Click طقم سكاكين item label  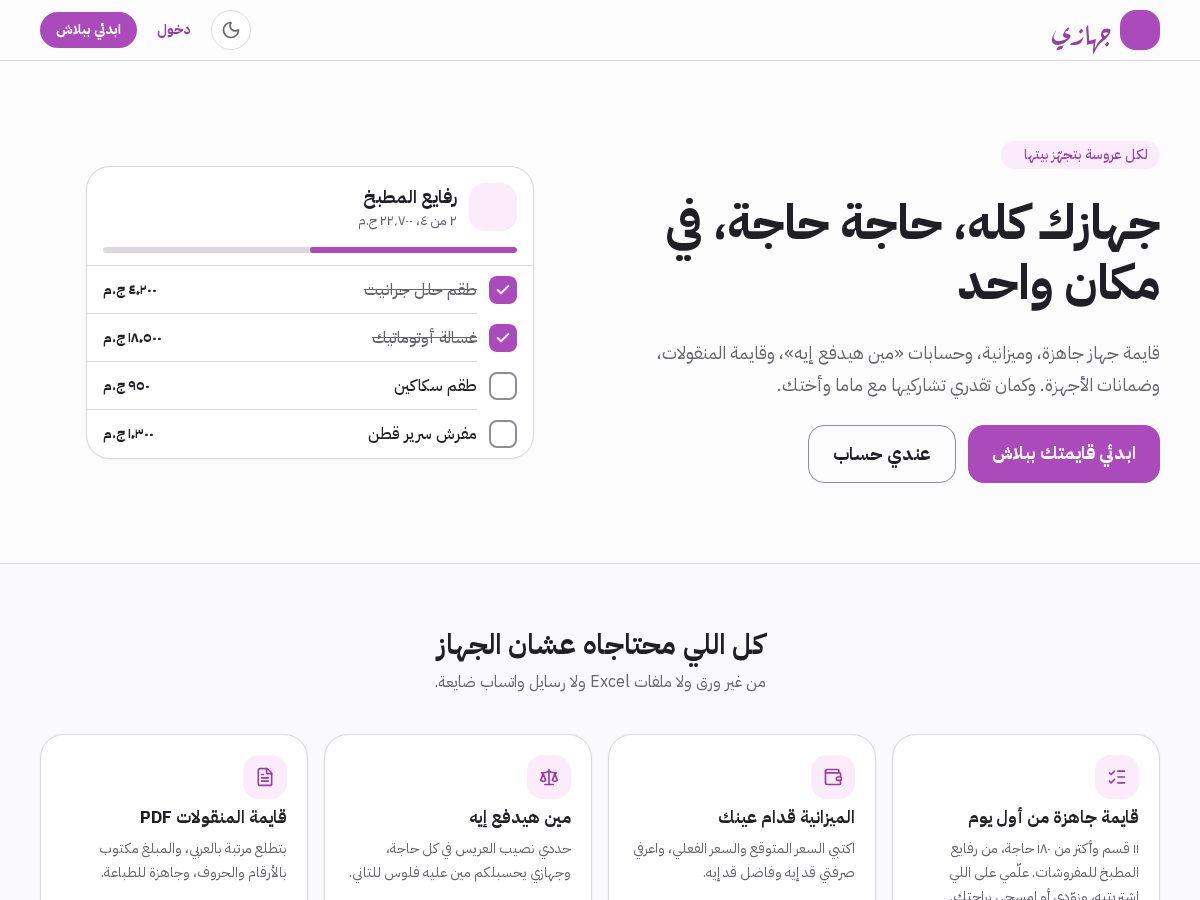pyautogui.click(x=435, y=386)
